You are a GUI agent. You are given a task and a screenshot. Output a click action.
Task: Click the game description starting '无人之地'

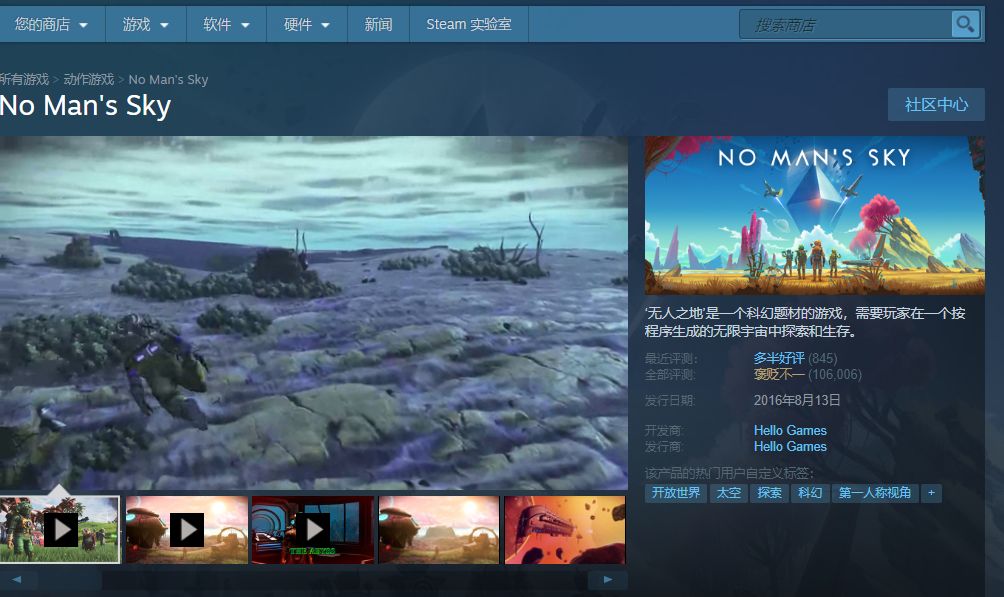[x=805, y=322]
